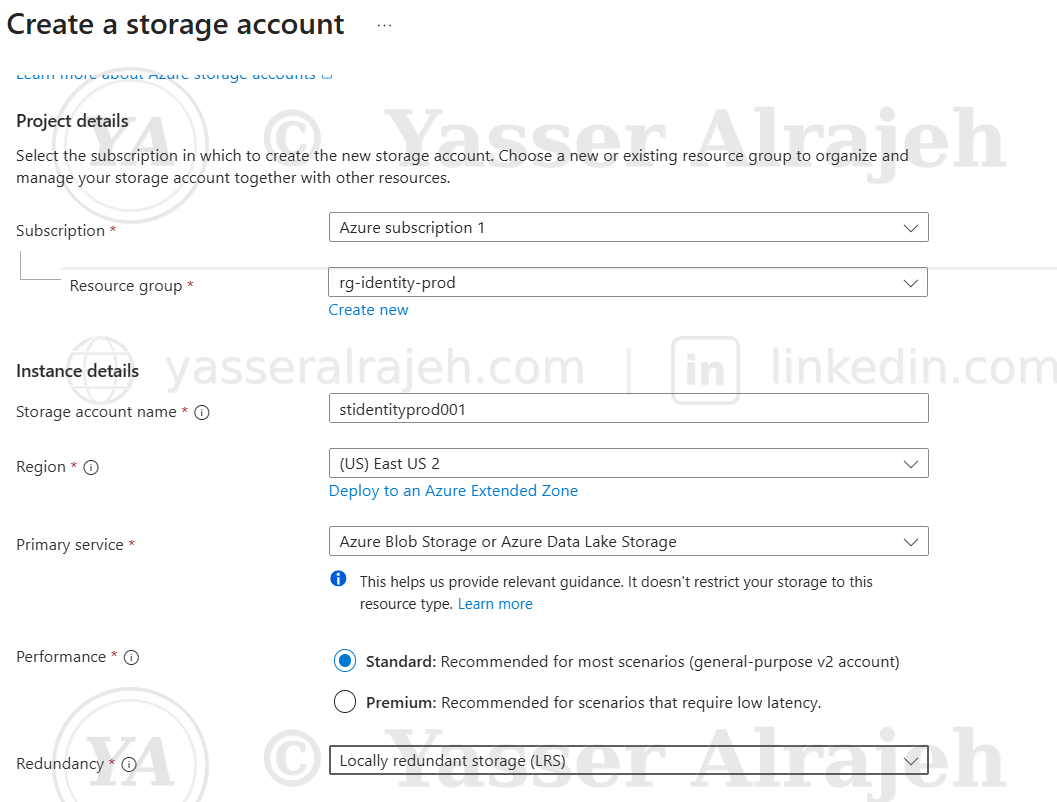
Task: Select the Premium performance radio button
Action: [345, 702]
